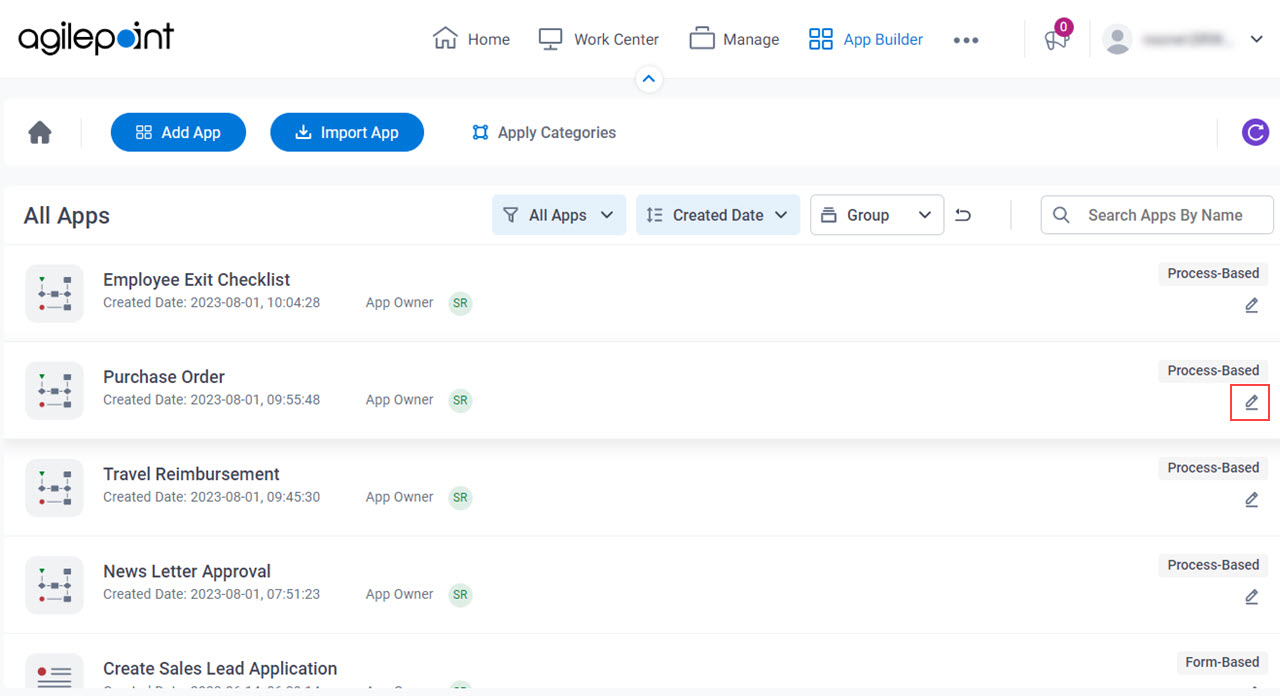This screenshot has width=1280, height=696.
Task: Open the more options ellipsis menu
Action: point(966,40)
